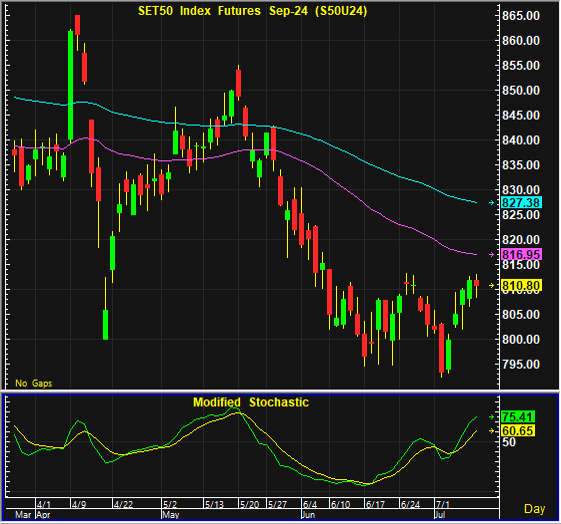Screen dimensions: 561x524
Task: Click the yellow arrow beside 810.80
Action: pos(492,285)
